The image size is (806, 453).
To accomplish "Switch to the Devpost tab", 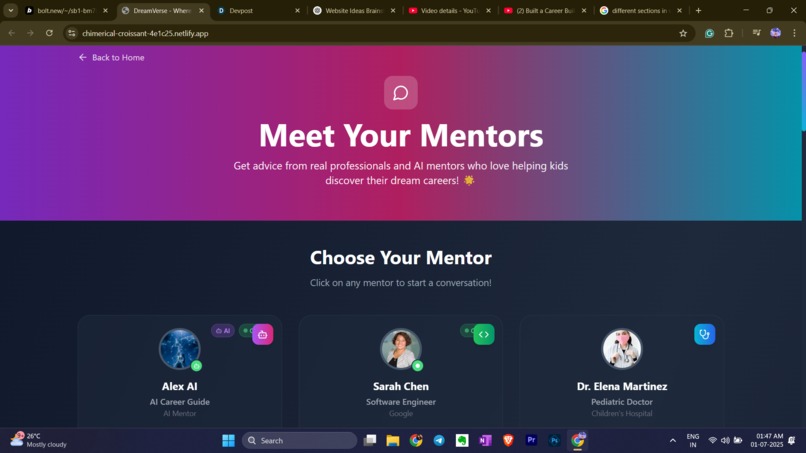I will (259, 10).
